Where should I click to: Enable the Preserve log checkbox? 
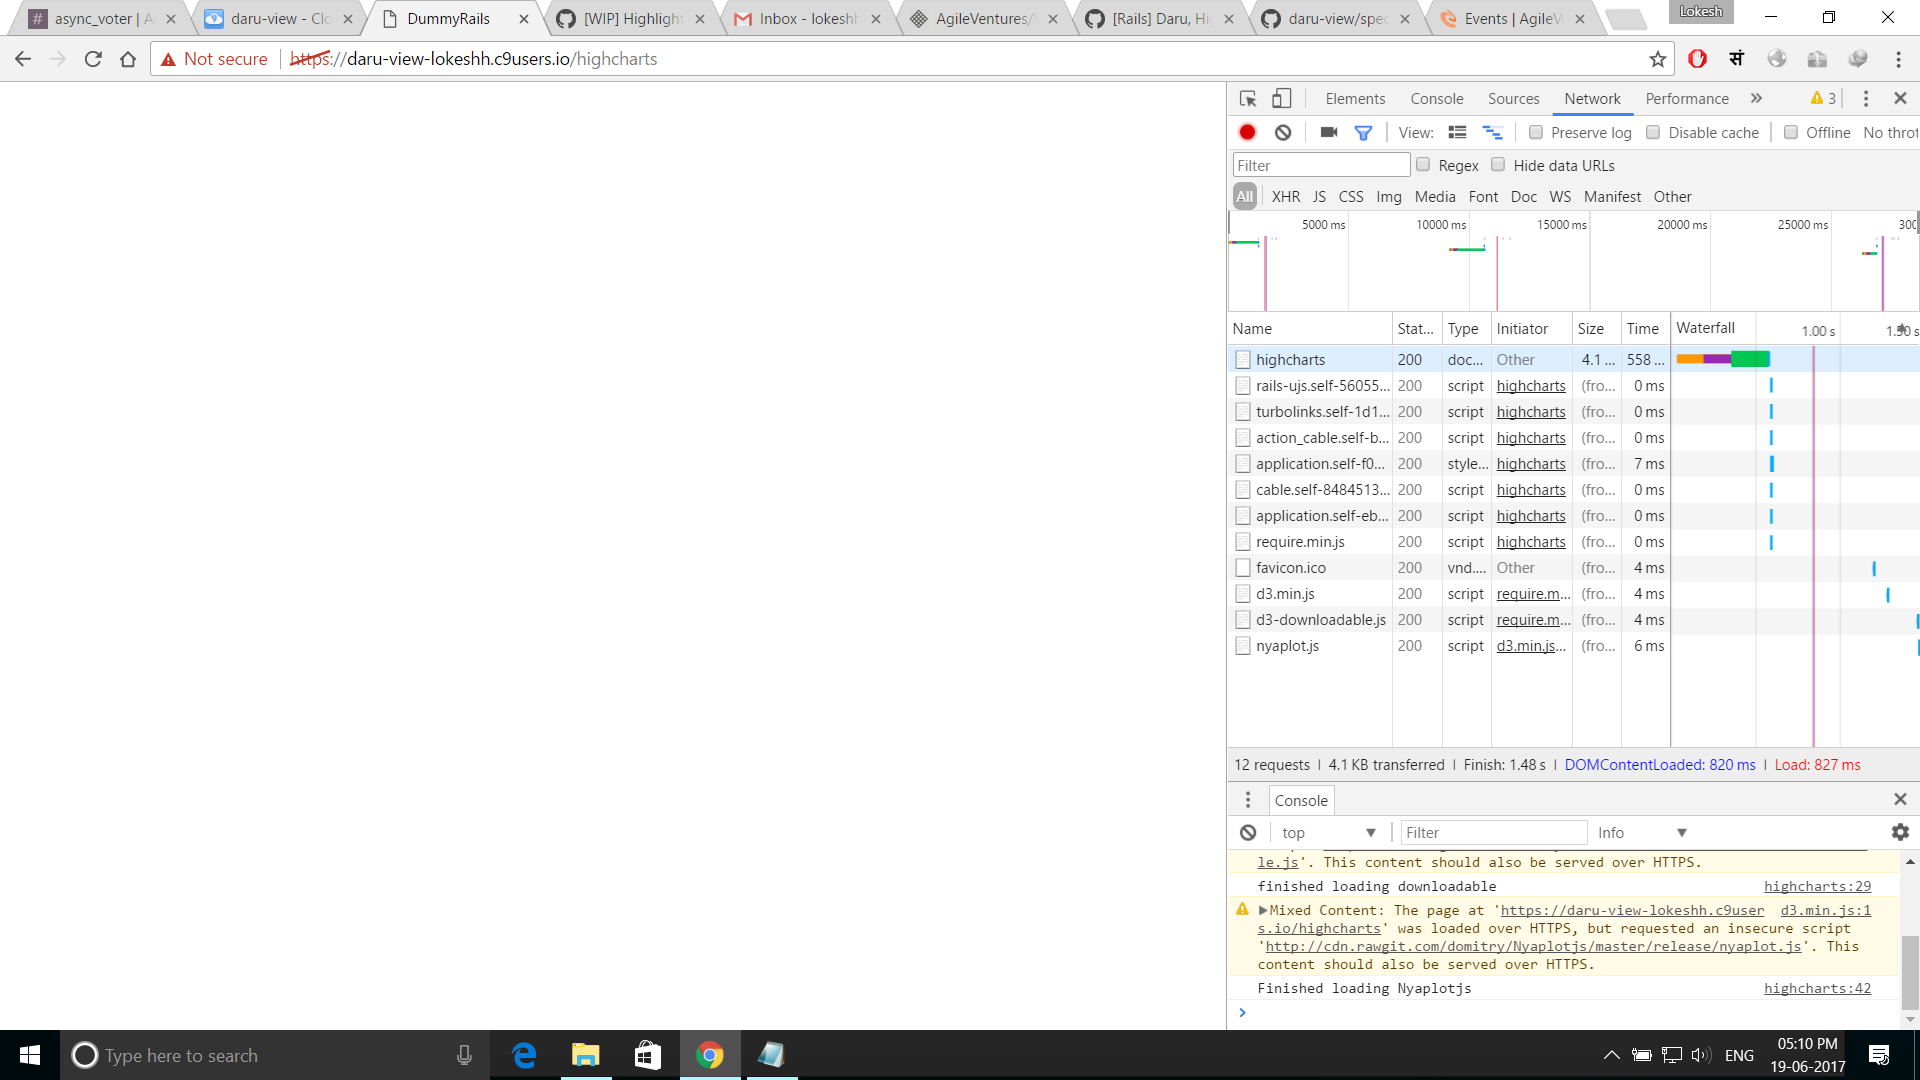click(1536, 132)
